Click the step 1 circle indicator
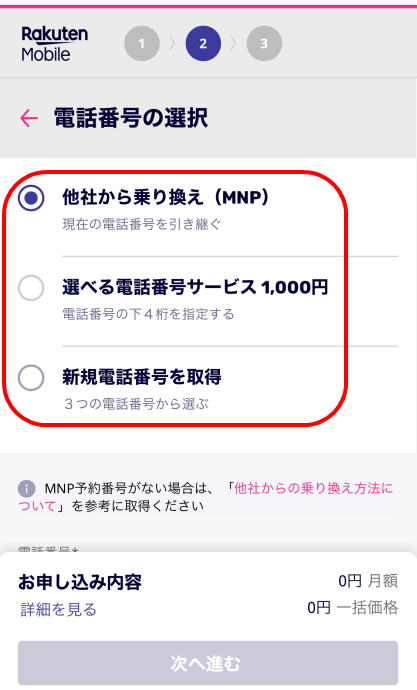This screenshot has height=690, width=417. pos(142,44)
